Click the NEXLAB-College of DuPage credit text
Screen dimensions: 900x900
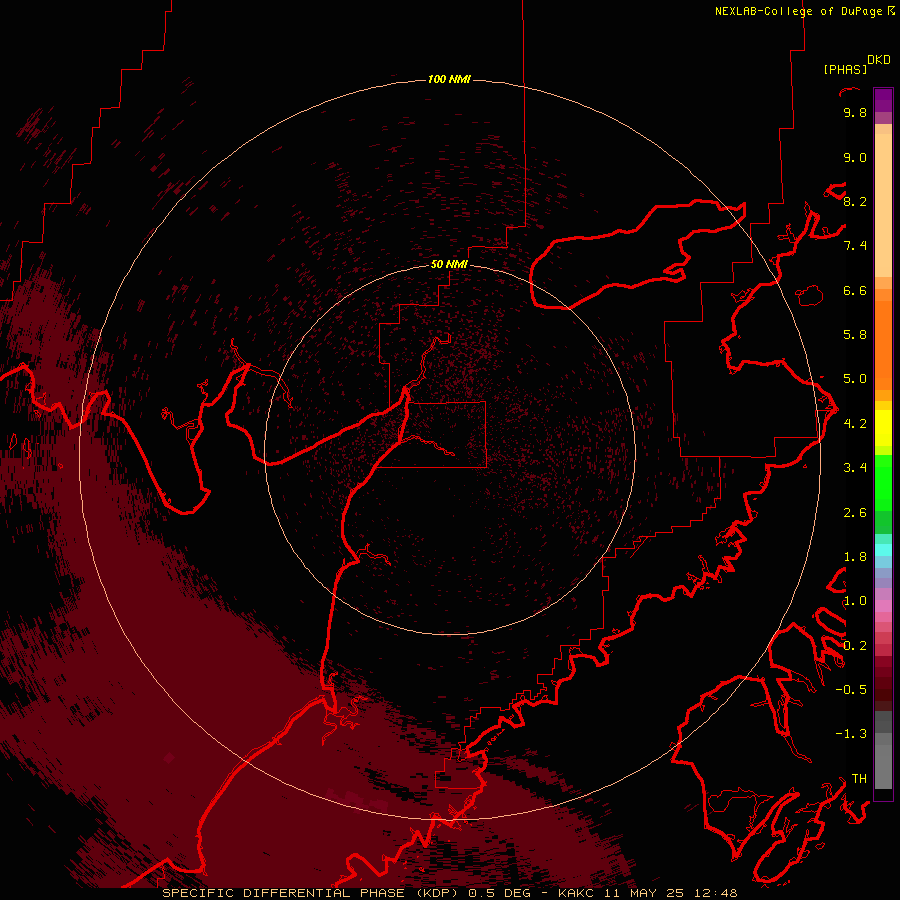point(798,11)
